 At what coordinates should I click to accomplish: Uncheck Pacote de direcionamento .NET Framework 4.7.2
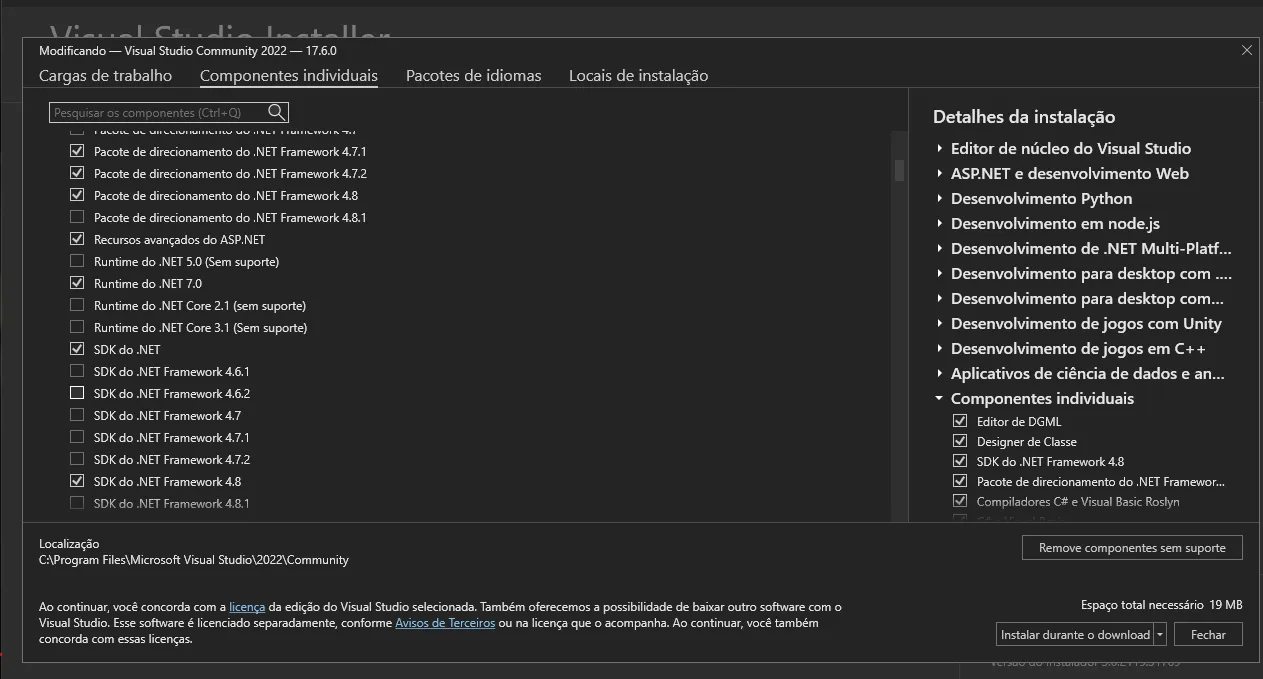point(77,174)
